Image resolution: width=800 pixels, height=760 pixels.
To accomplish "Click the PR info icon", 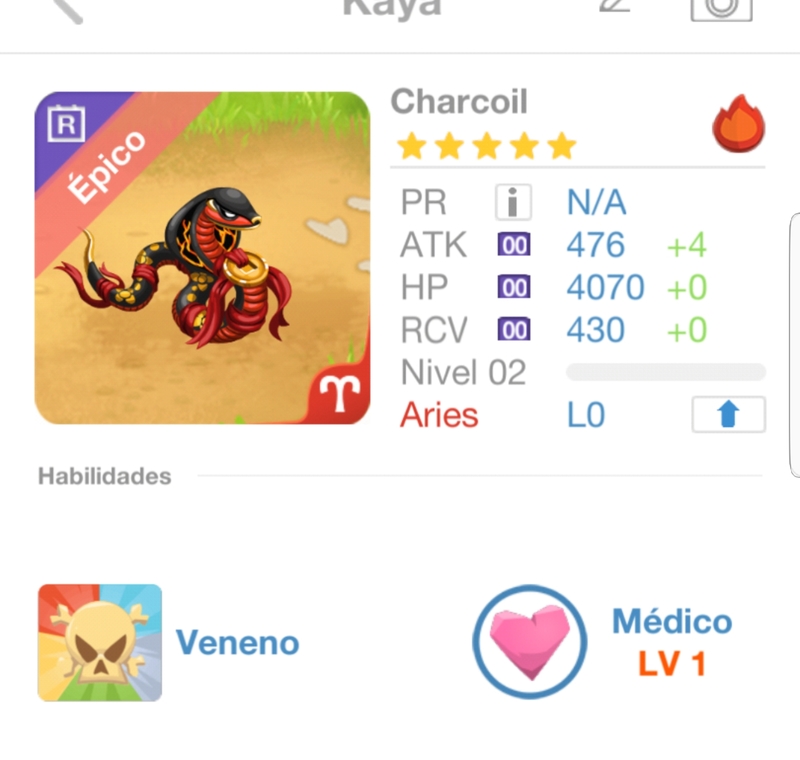I will (513, 202).
